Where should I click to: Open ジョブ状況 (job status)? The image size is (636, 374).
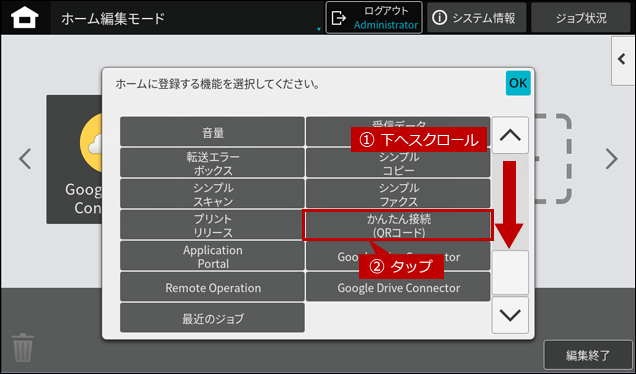pos(581,18)
